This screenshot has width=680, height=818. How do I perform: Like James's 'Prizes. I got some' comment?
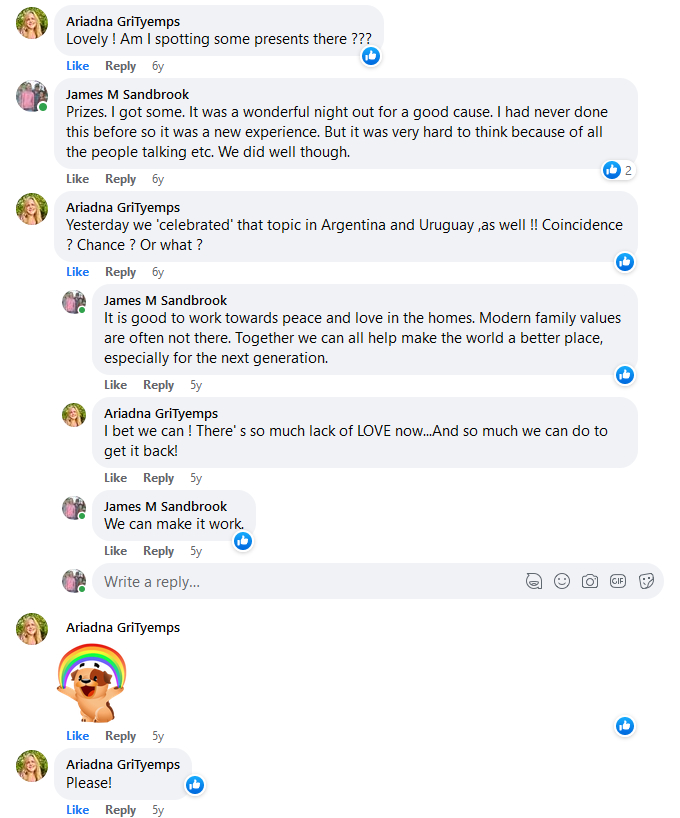click(x=78, y=179)
